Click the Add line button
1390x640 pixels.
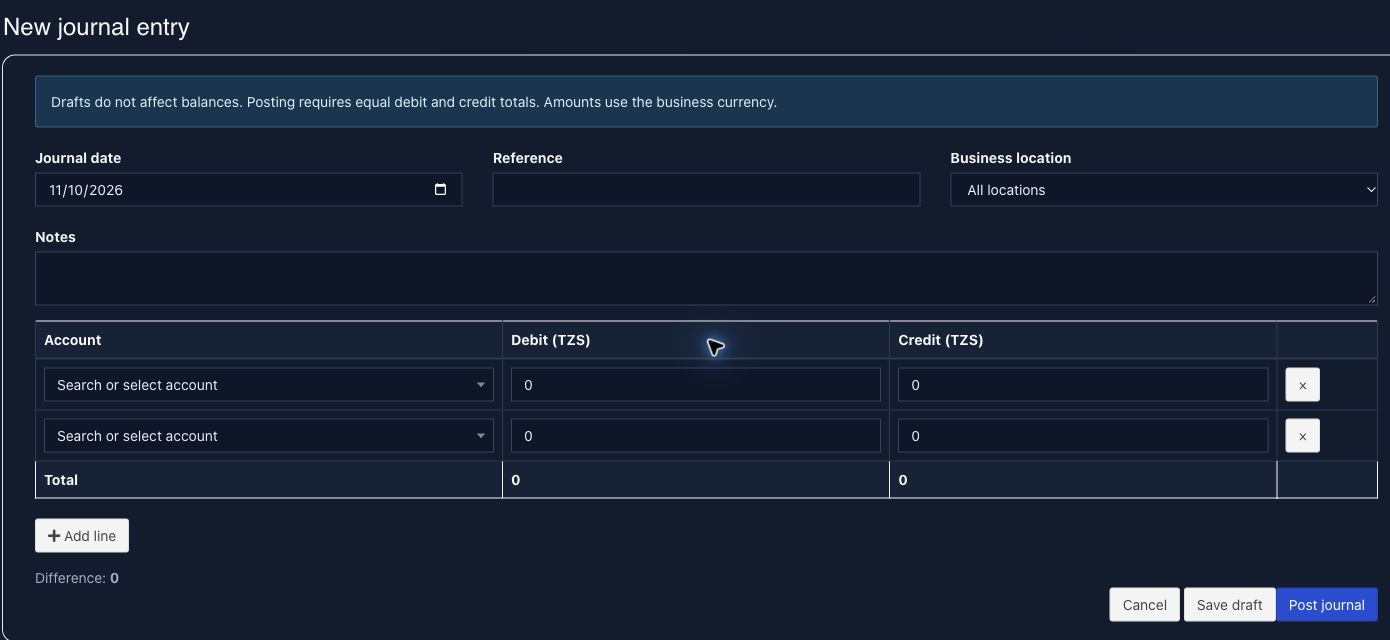82,536
